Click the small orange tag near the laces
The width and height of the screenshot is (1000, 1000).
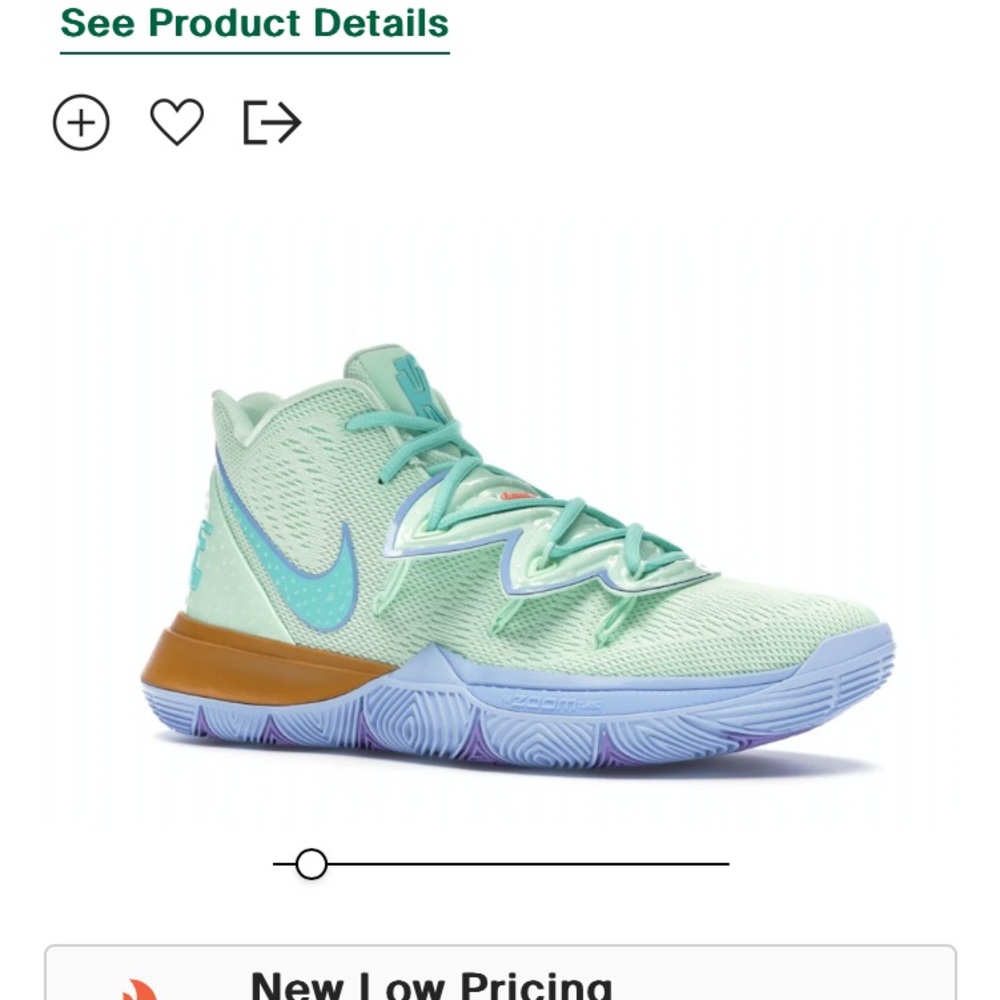point(517,496)
